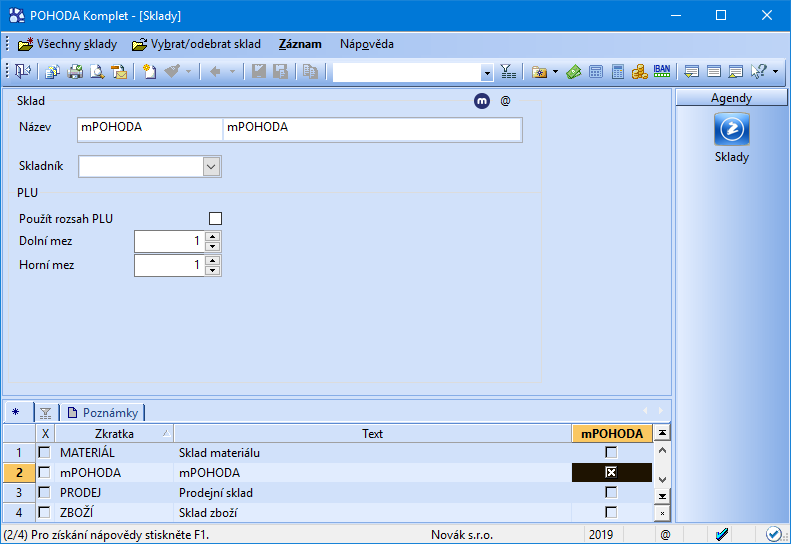Click the @ symbol beside mPOHODA icon
Screen dimensions: 791x544
click(505, 101)
